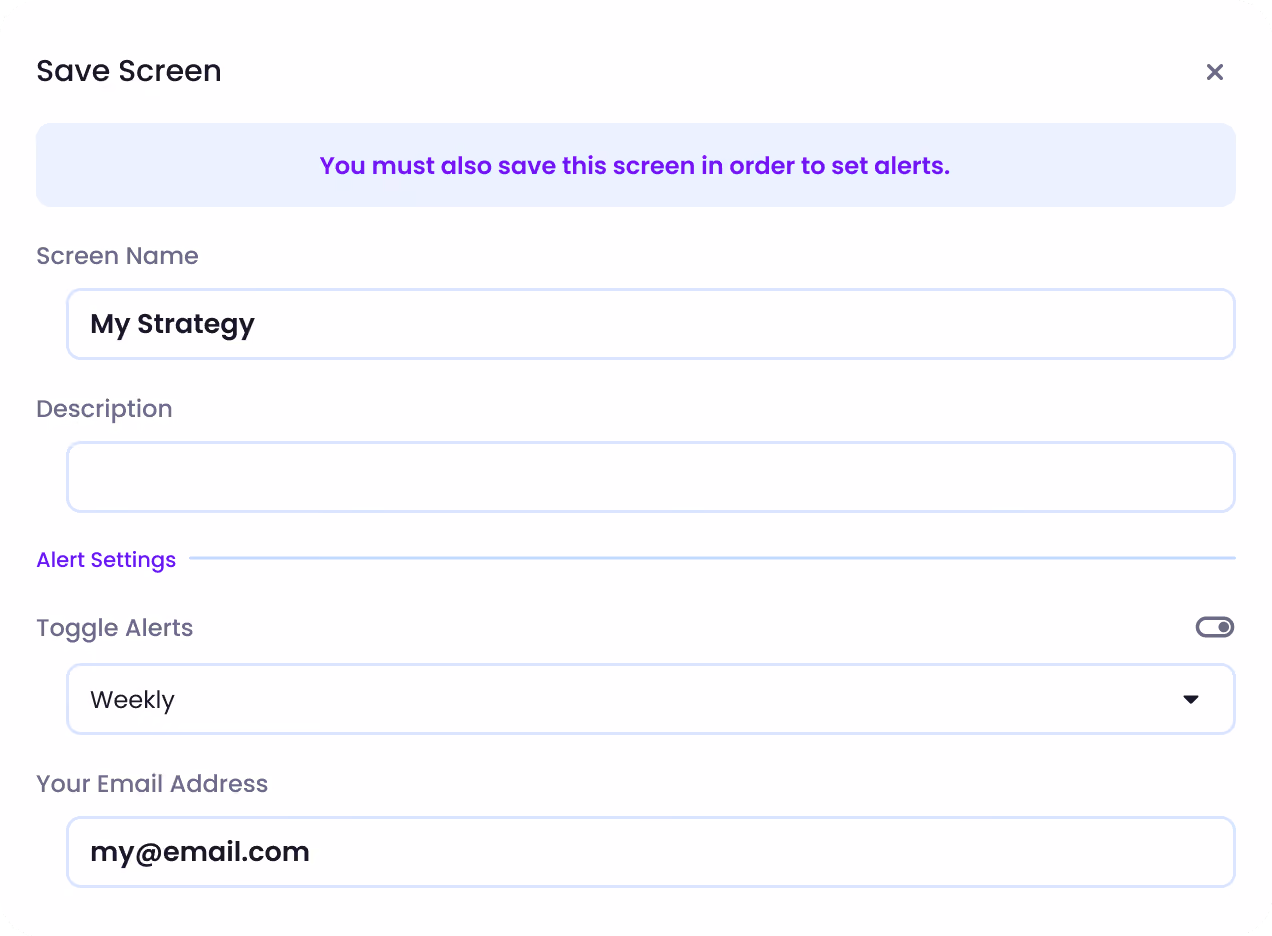Click the Save Screen dialog title
The image size is (1272, 936).
(129, 71)
